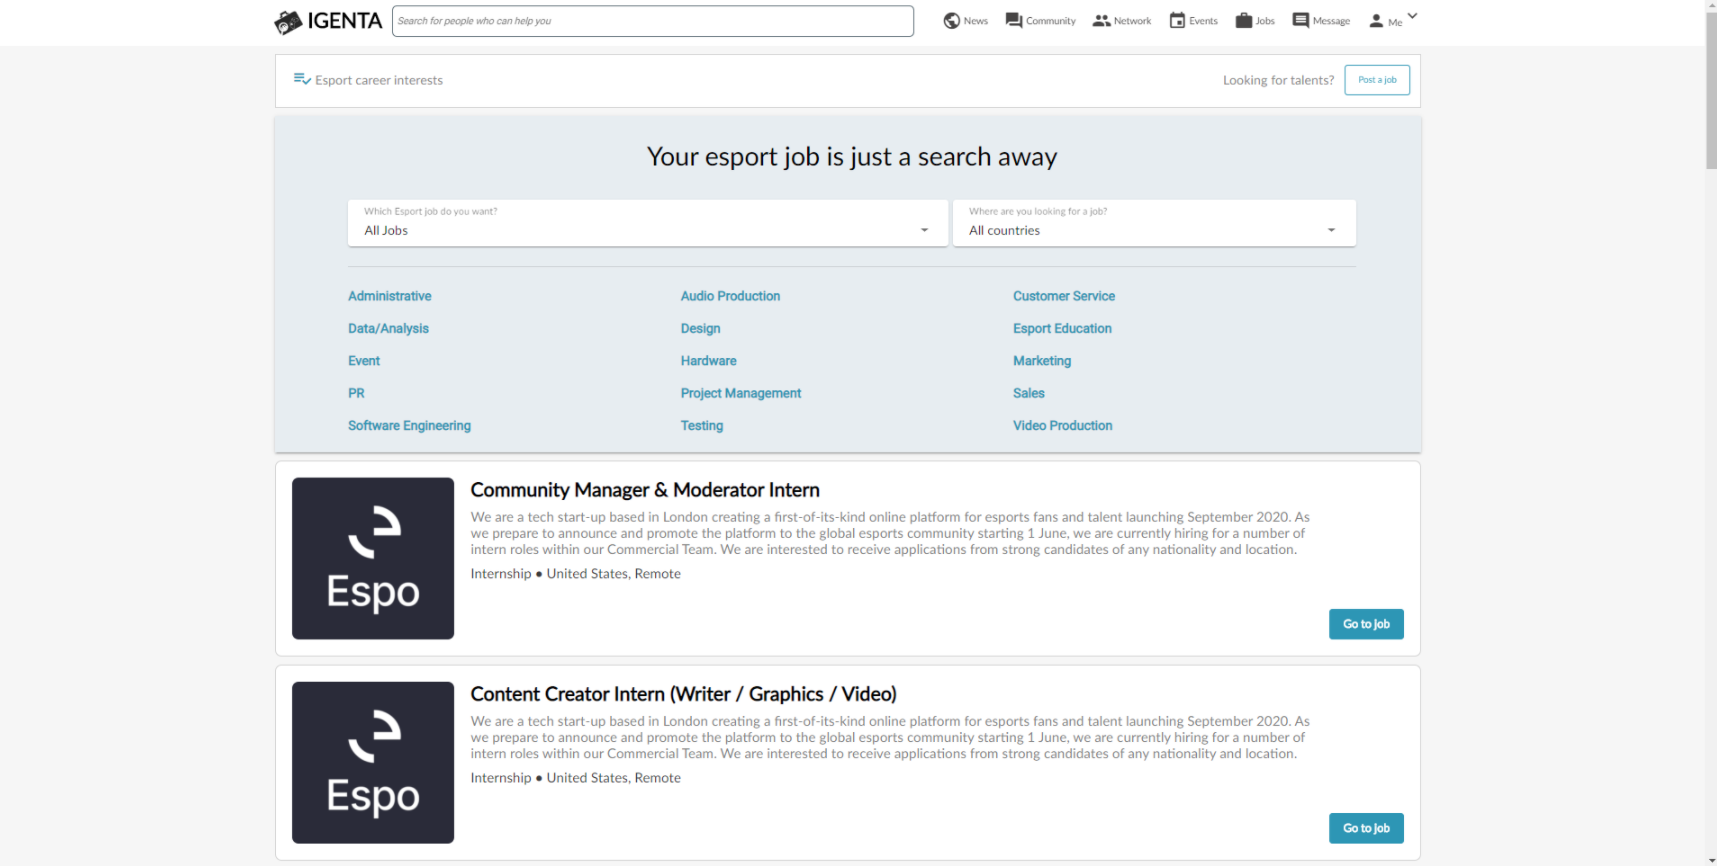This screenshot has height=866, width=1717.
Task: Open the All countries dropdown
Action: 1153,223
